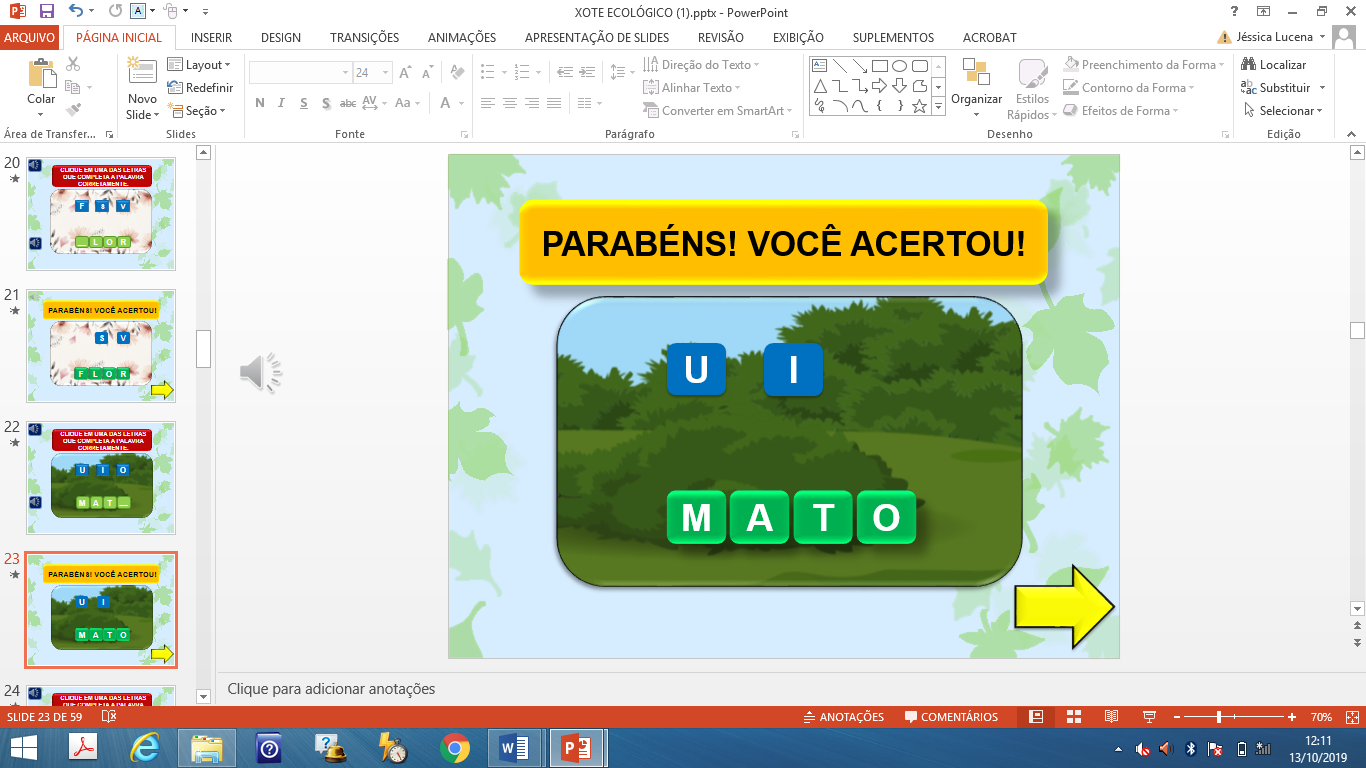Viewport: 1366px width, 768px height.
Task: Expand the Selecionar dropdown
Action: (x=1284, y=111)
